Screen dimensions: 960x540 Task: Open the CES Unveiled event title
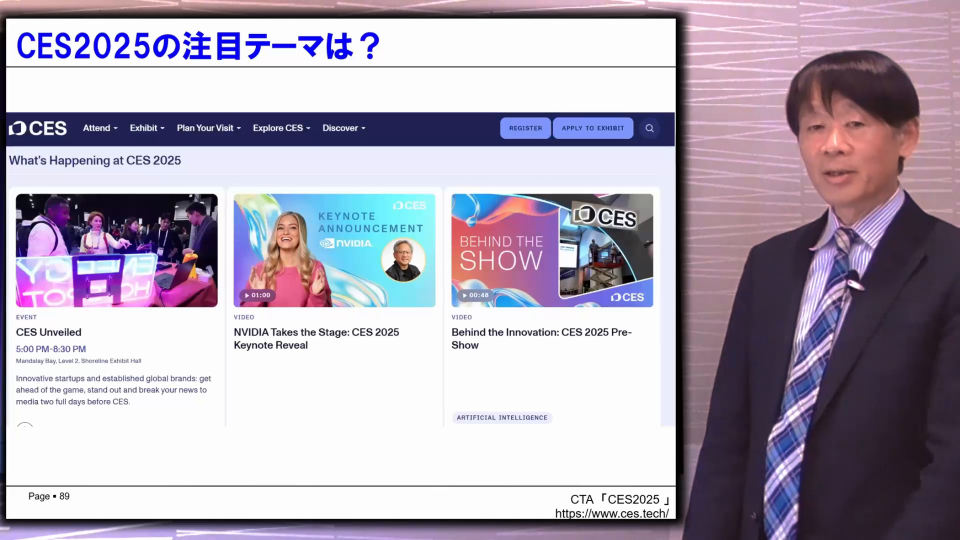(x=49, y=332)
